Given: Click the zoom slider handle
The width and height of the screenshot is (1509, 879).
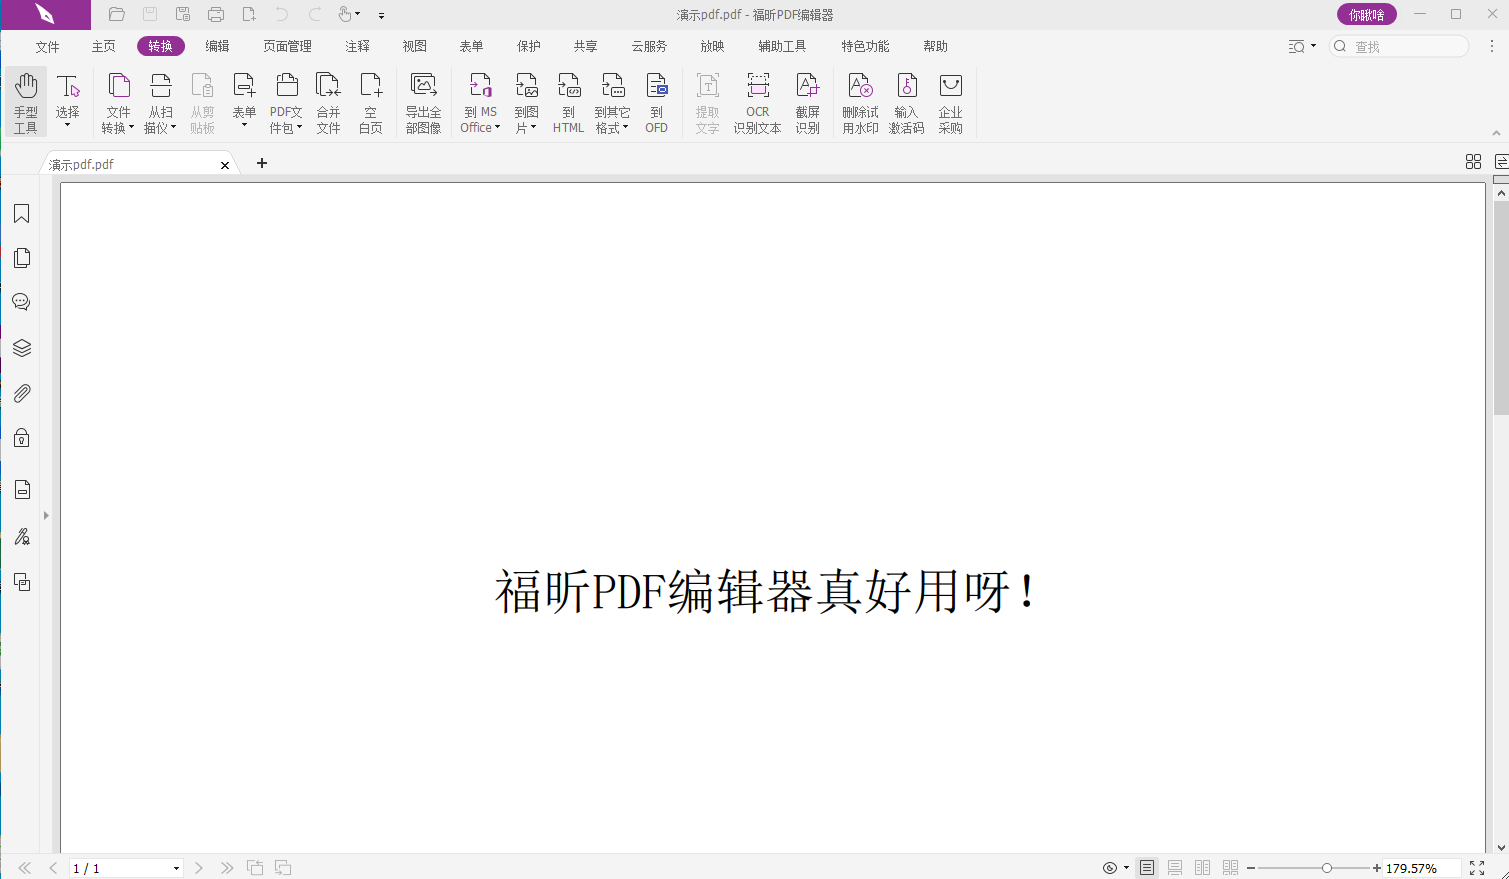Looking at the screenshot, I should [1327, 868].
